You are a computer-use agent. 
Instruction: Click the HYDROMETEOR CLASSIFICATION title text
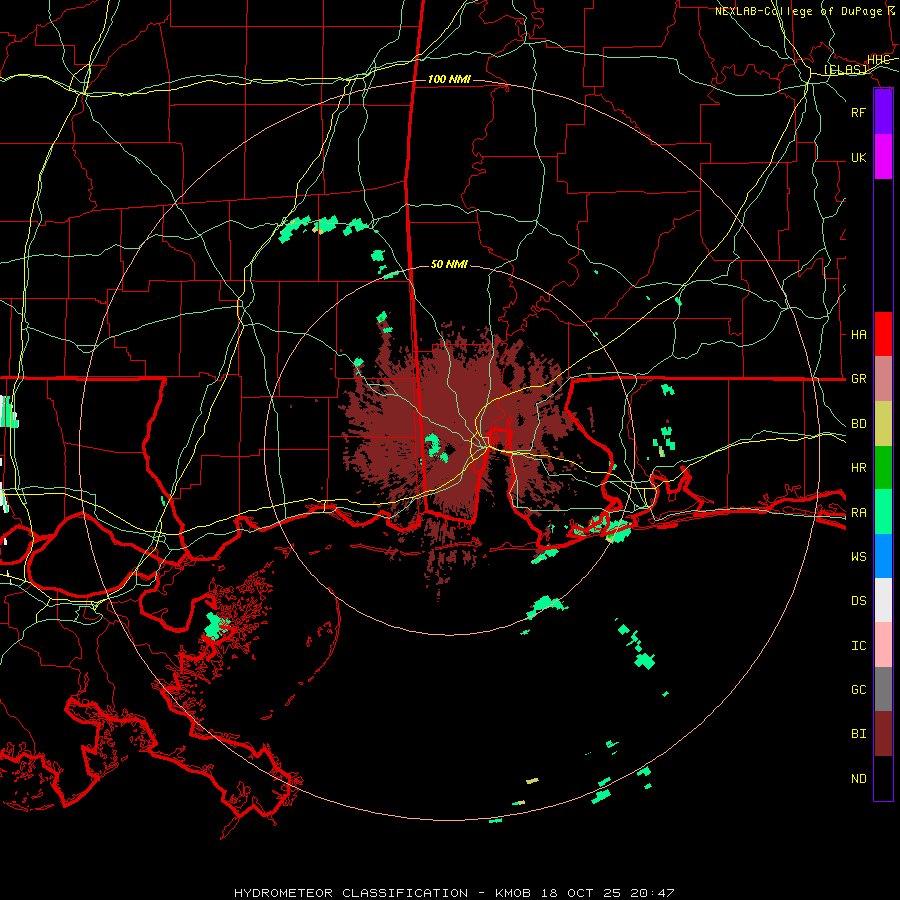tap(350, 893)
